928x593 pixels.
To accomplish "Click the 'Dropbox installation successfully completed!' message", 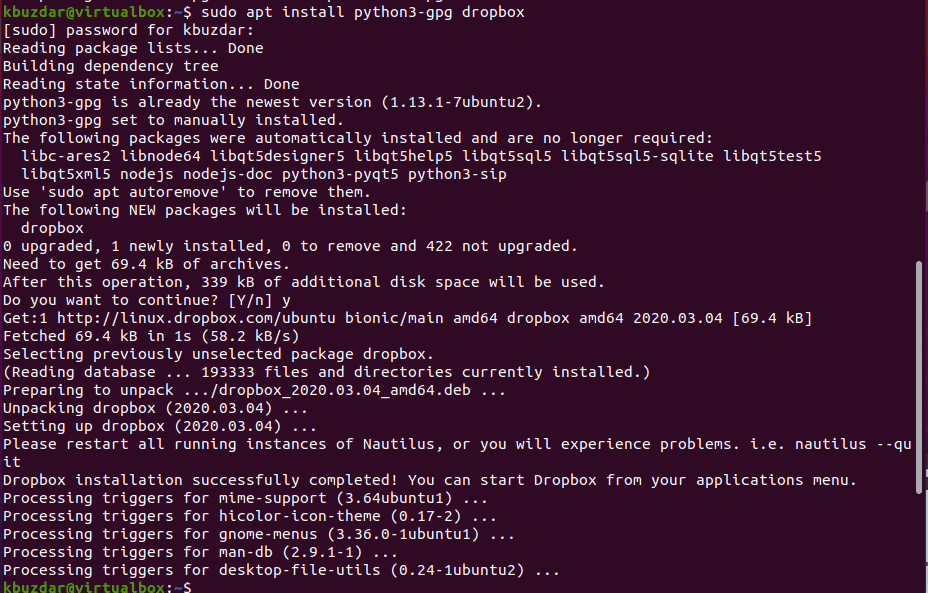I will [x=200, y=480].
